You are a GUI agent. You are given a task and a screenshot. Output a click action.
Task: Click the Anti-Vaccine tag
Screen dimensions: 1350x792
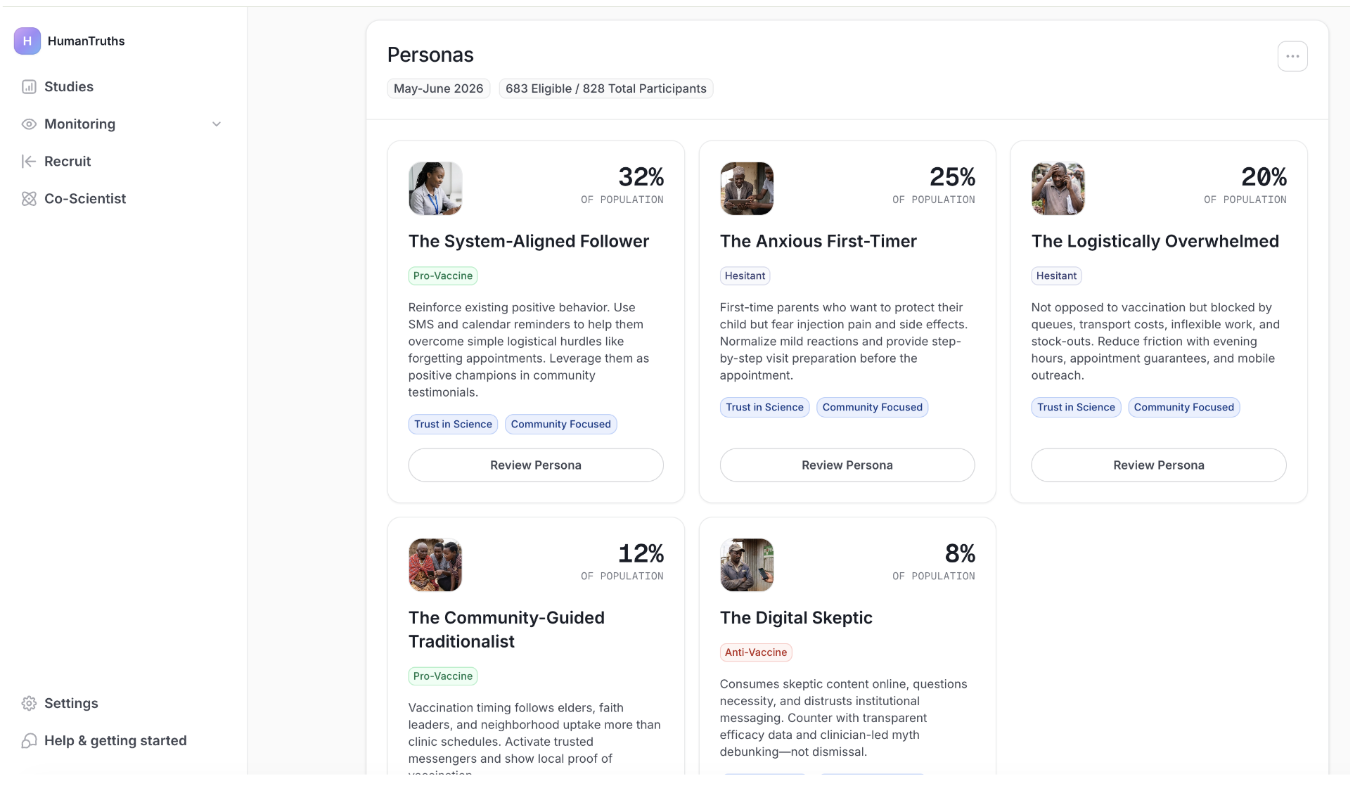click(756, 652)
